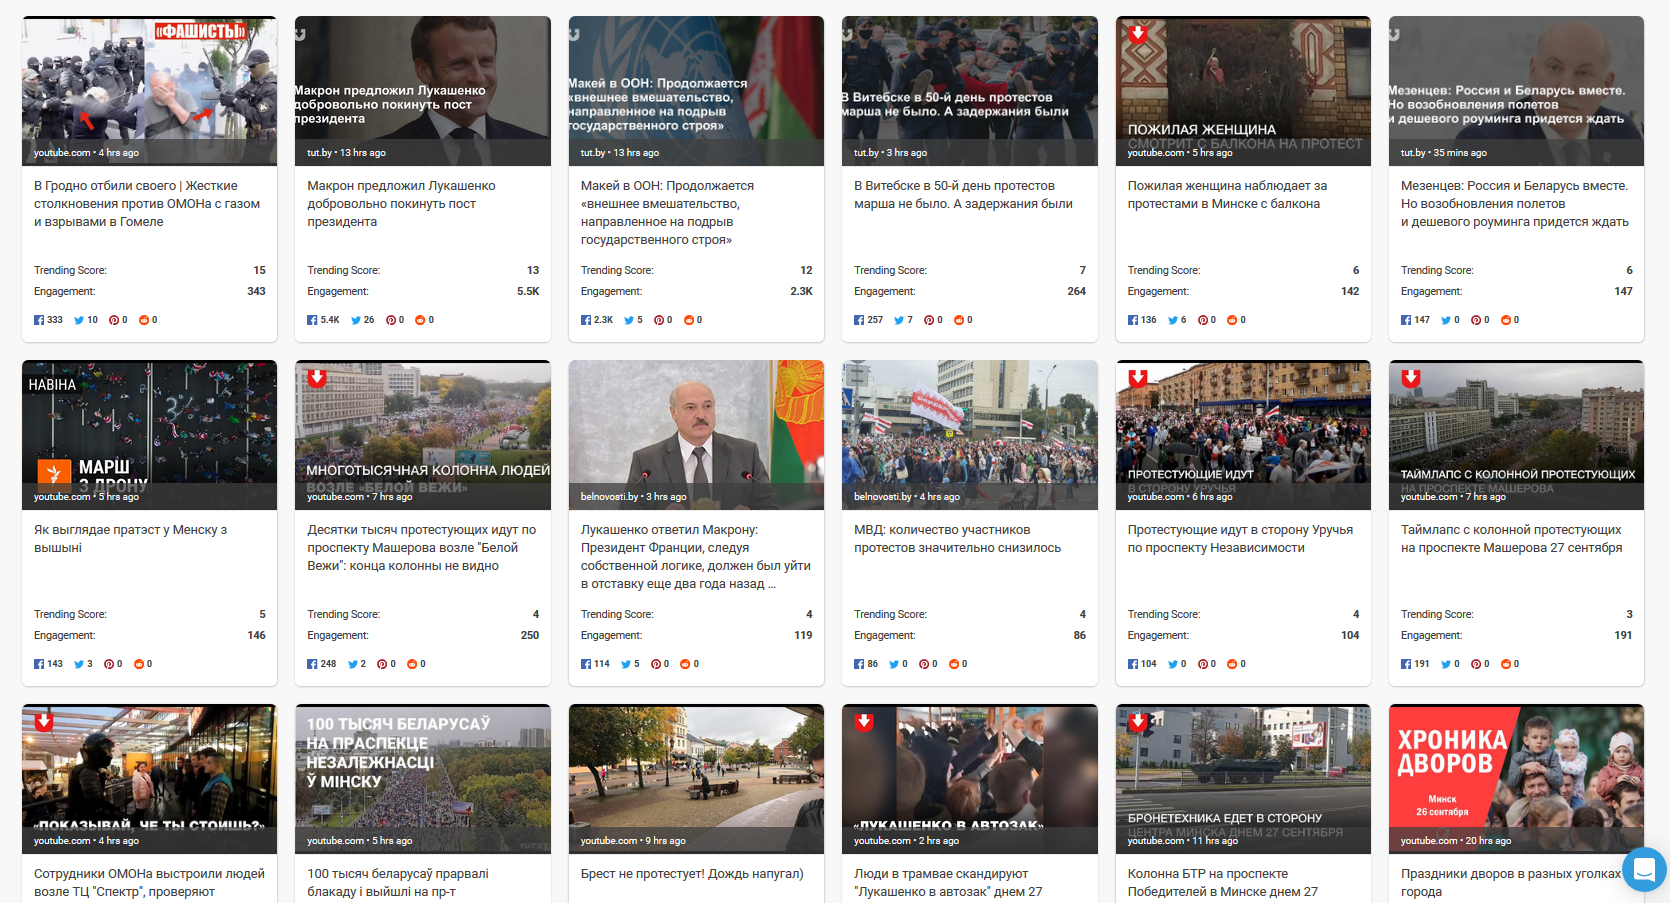
Task: Click red arrow badge on Бронетехника едет thumbnail
Action: [x=1137, y=722]
